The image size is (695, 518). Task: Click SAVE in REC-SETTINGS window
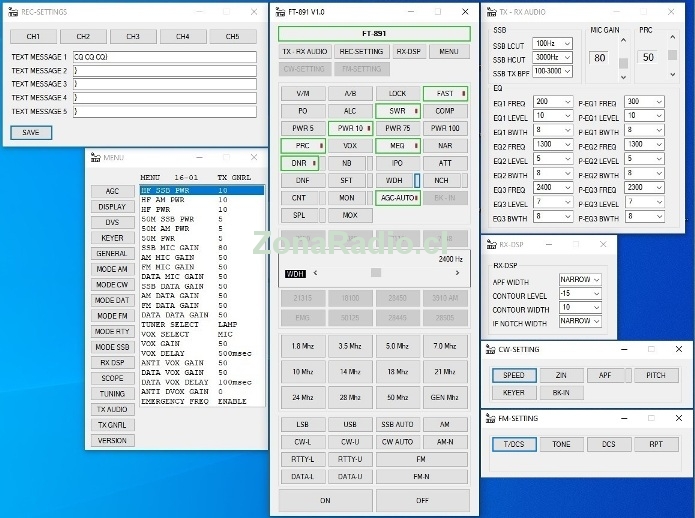coord(31,132)
